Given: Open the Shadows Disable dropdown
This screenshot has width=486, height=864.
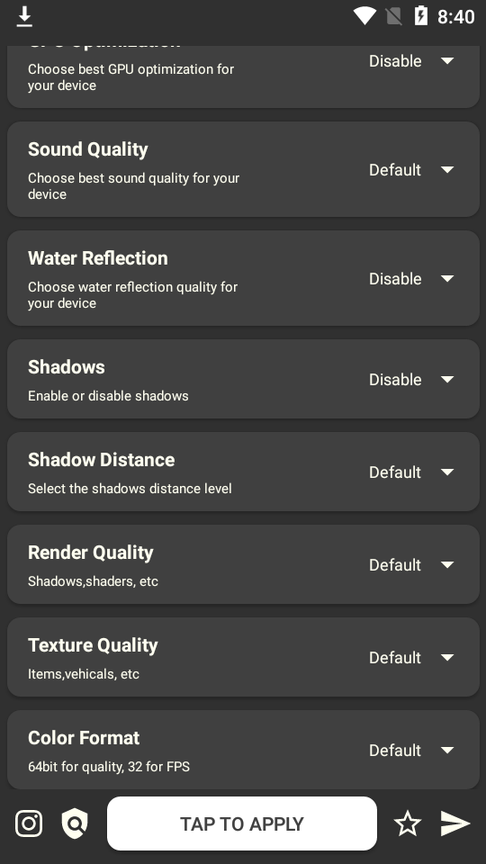Looking at the screenshot, I should click(411, 379).
